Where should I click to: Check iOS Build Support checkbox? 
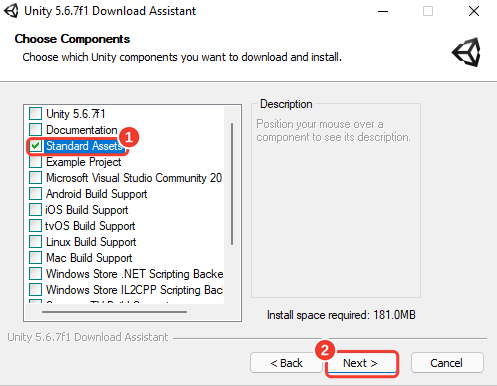35,210
